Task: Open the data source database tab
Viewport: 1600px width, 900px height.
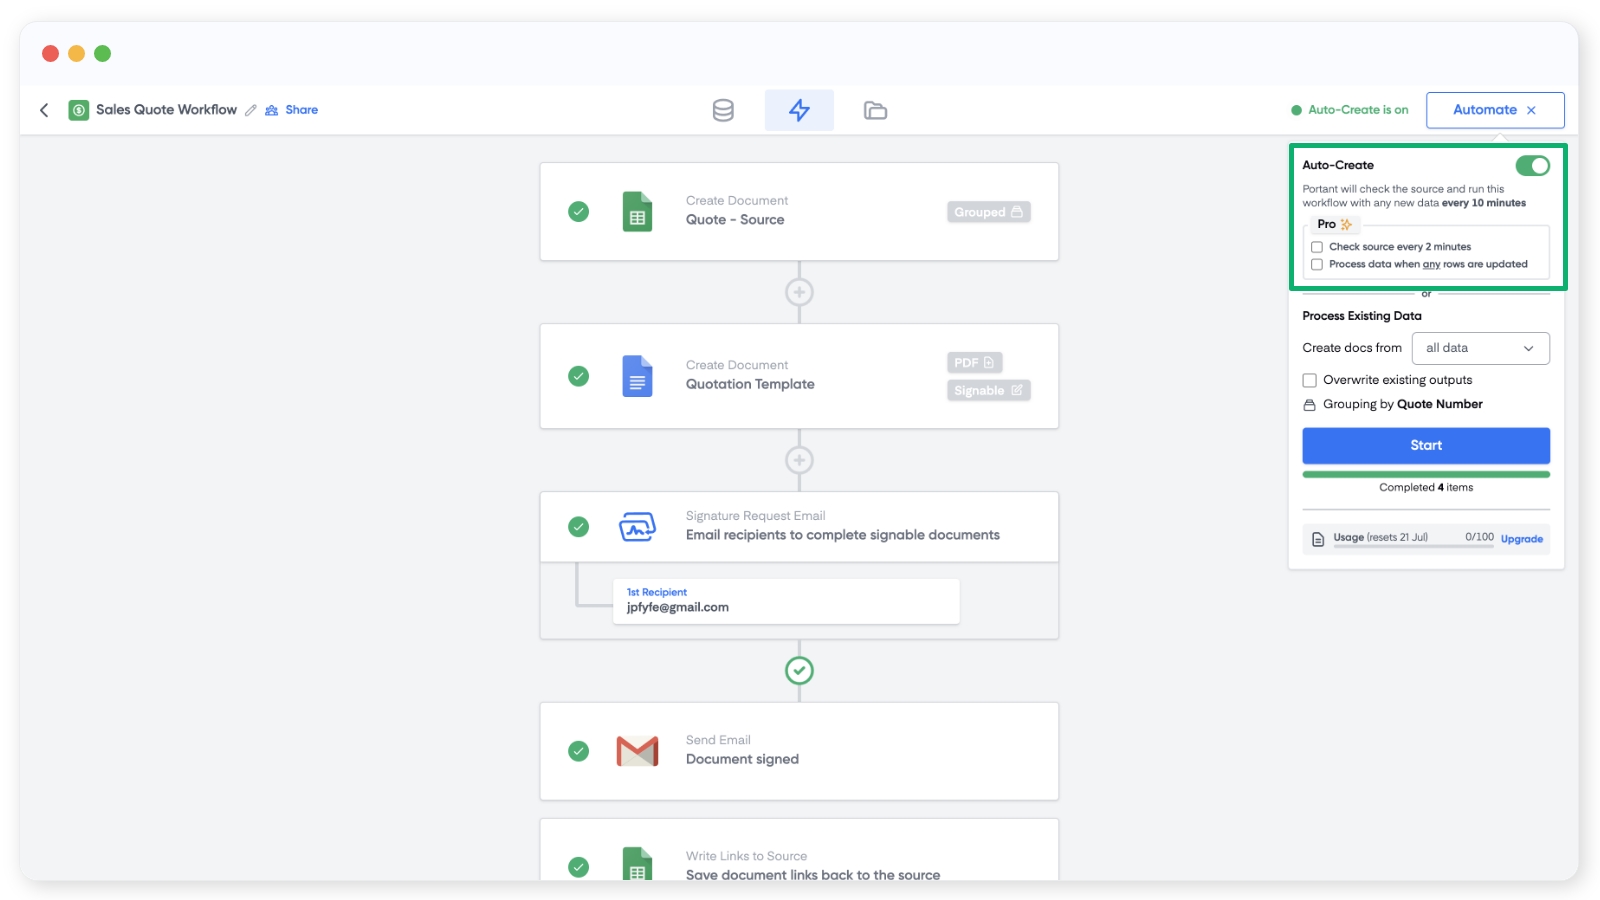Action: coord(723,110)
